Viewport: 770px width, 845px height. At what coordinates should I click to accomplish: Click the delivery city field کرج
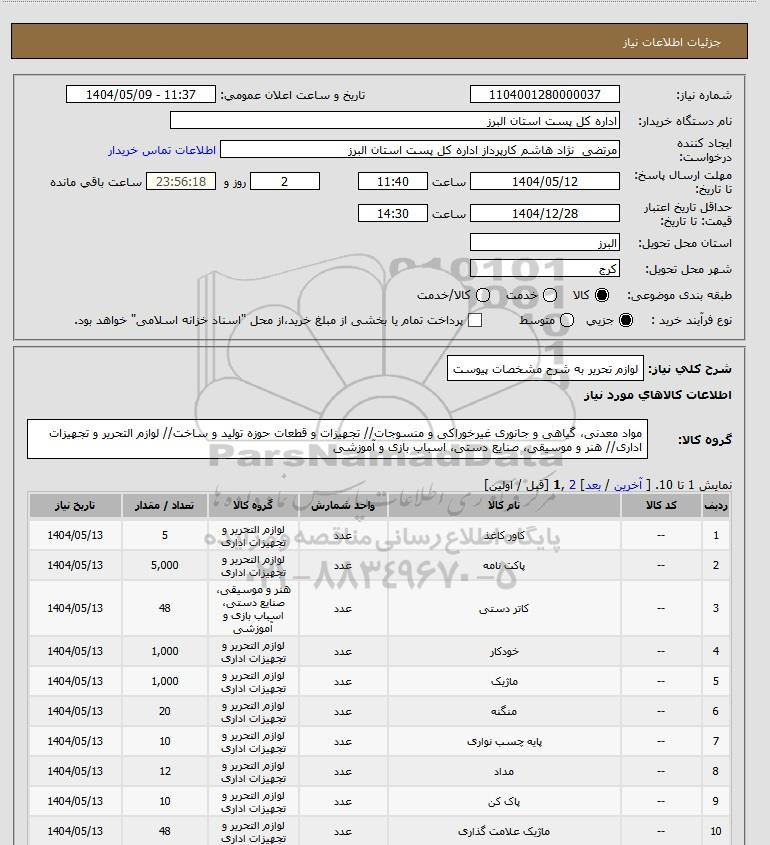tap(545, 268)
